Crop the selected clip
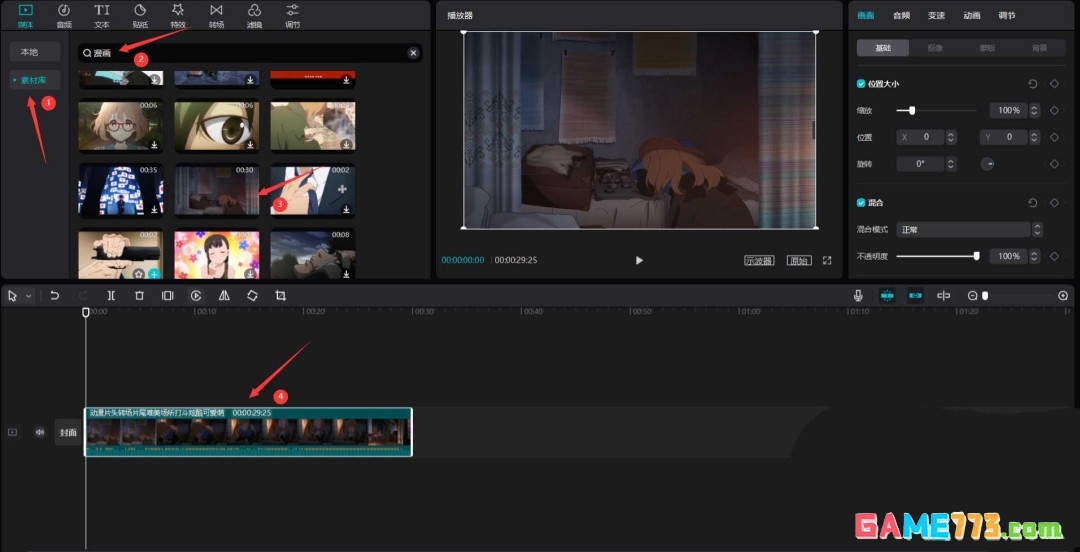Viewport: 1080px width, 552px height. click(280, 296)
